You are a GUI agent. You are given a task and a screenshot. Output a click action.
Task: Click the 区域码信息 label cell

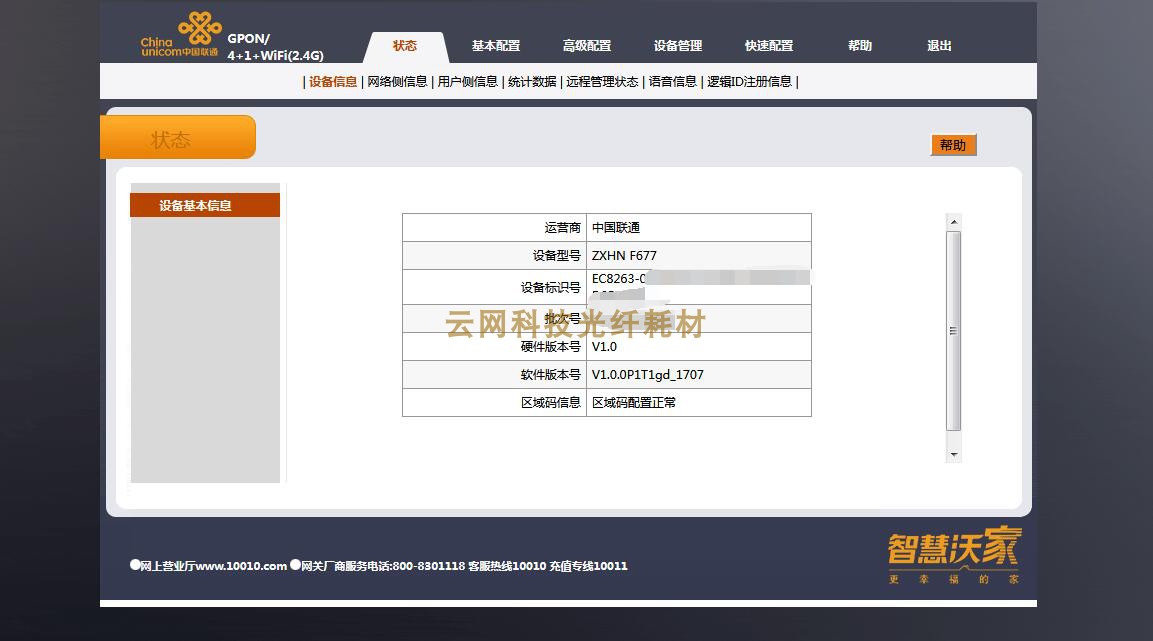tap(494, 403)
